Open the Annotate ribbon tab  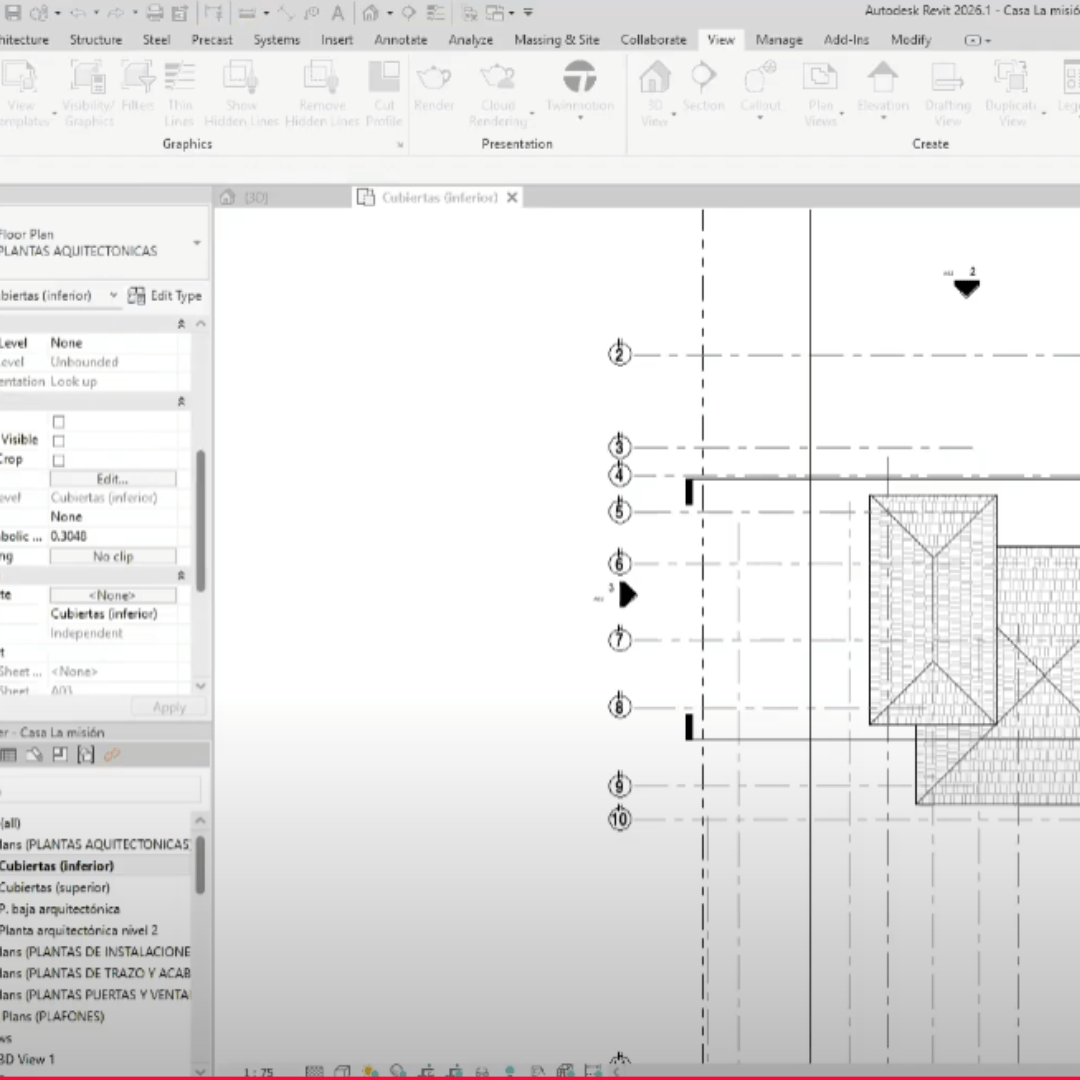pos(400,40)
